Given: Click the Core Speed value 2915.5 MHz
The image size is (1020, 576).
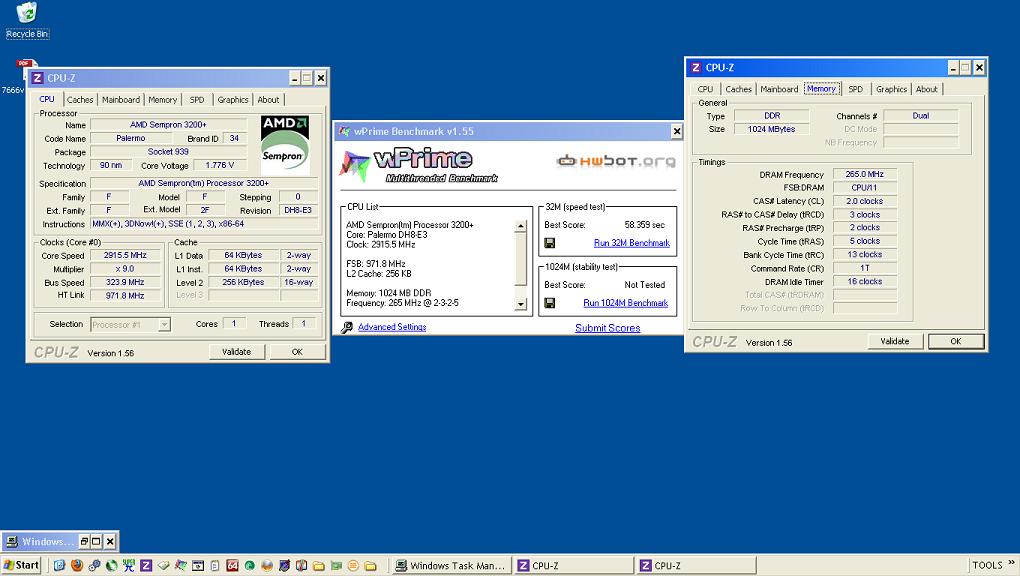Looking at the screenshot, I should tap(126, 255).
